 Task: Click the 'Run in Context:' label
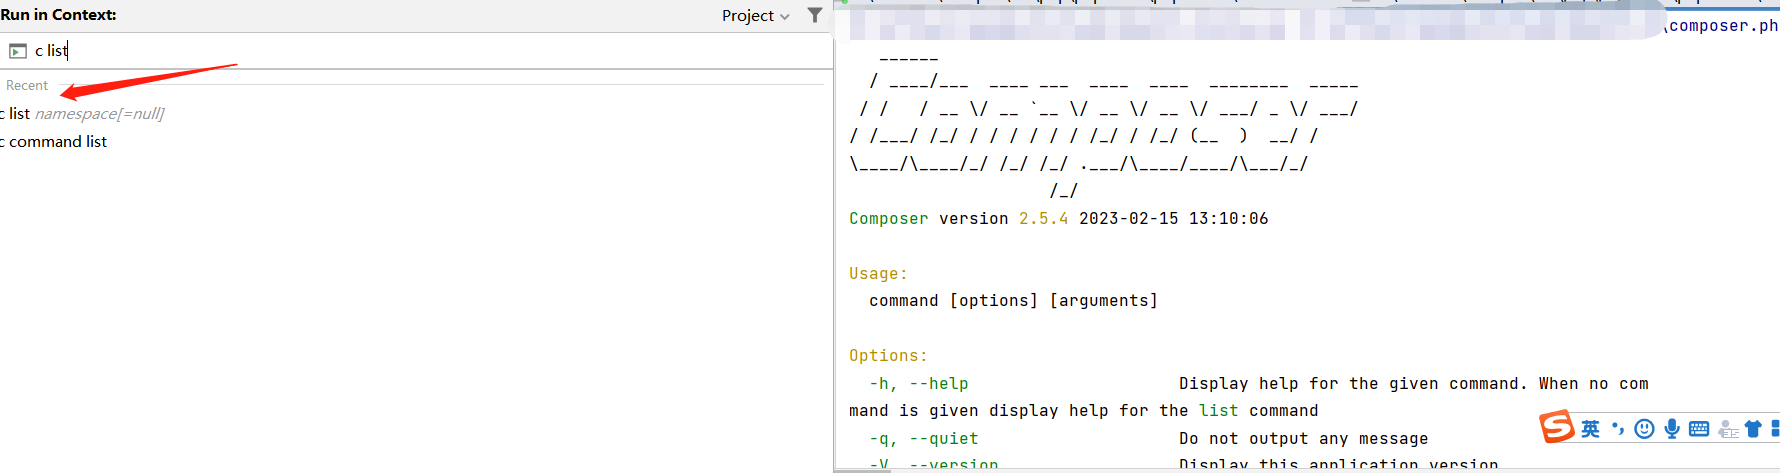point(58,15)
